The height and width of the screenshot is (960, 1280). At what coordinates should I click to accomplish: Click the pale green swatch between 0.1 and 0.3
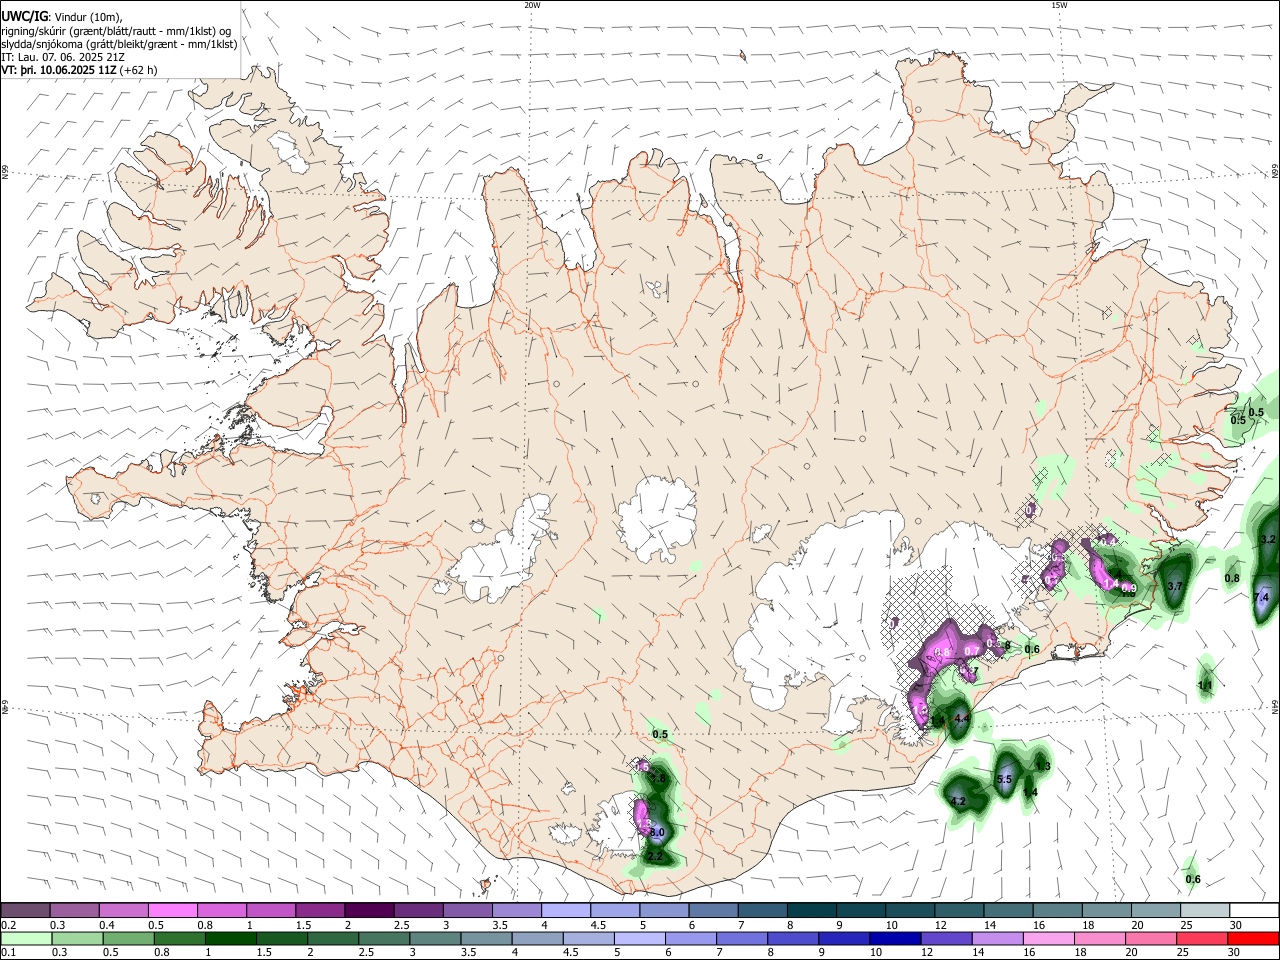pyautogui.click(x=26, y=938)
